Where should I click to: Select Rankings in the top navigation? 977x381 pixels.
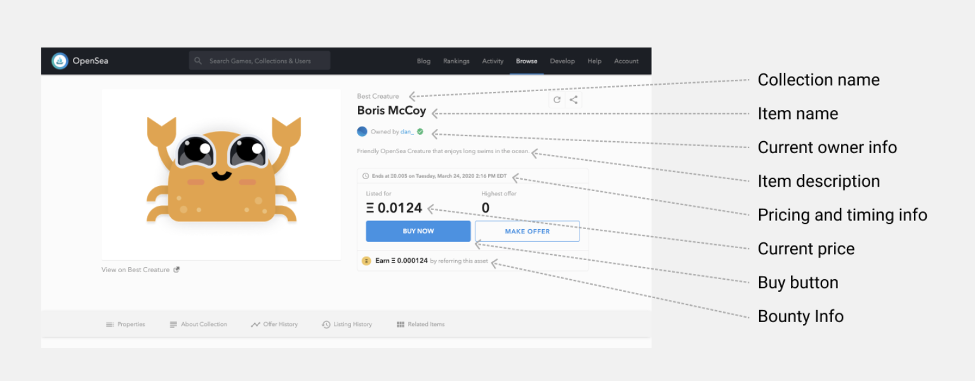click(x=456, y=61)
